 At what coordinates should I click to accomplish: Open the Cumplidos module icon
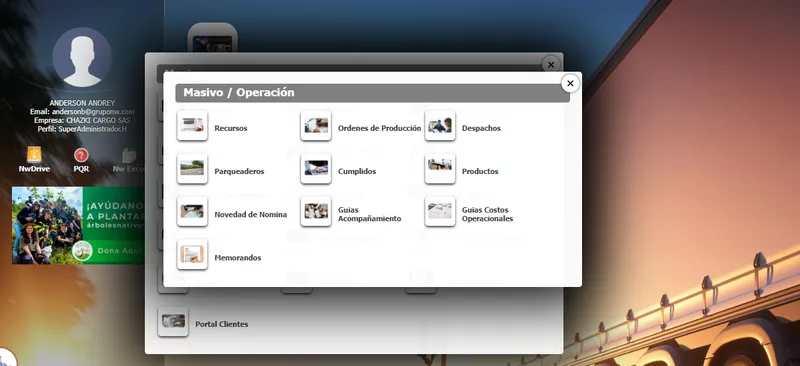[316, 168]
